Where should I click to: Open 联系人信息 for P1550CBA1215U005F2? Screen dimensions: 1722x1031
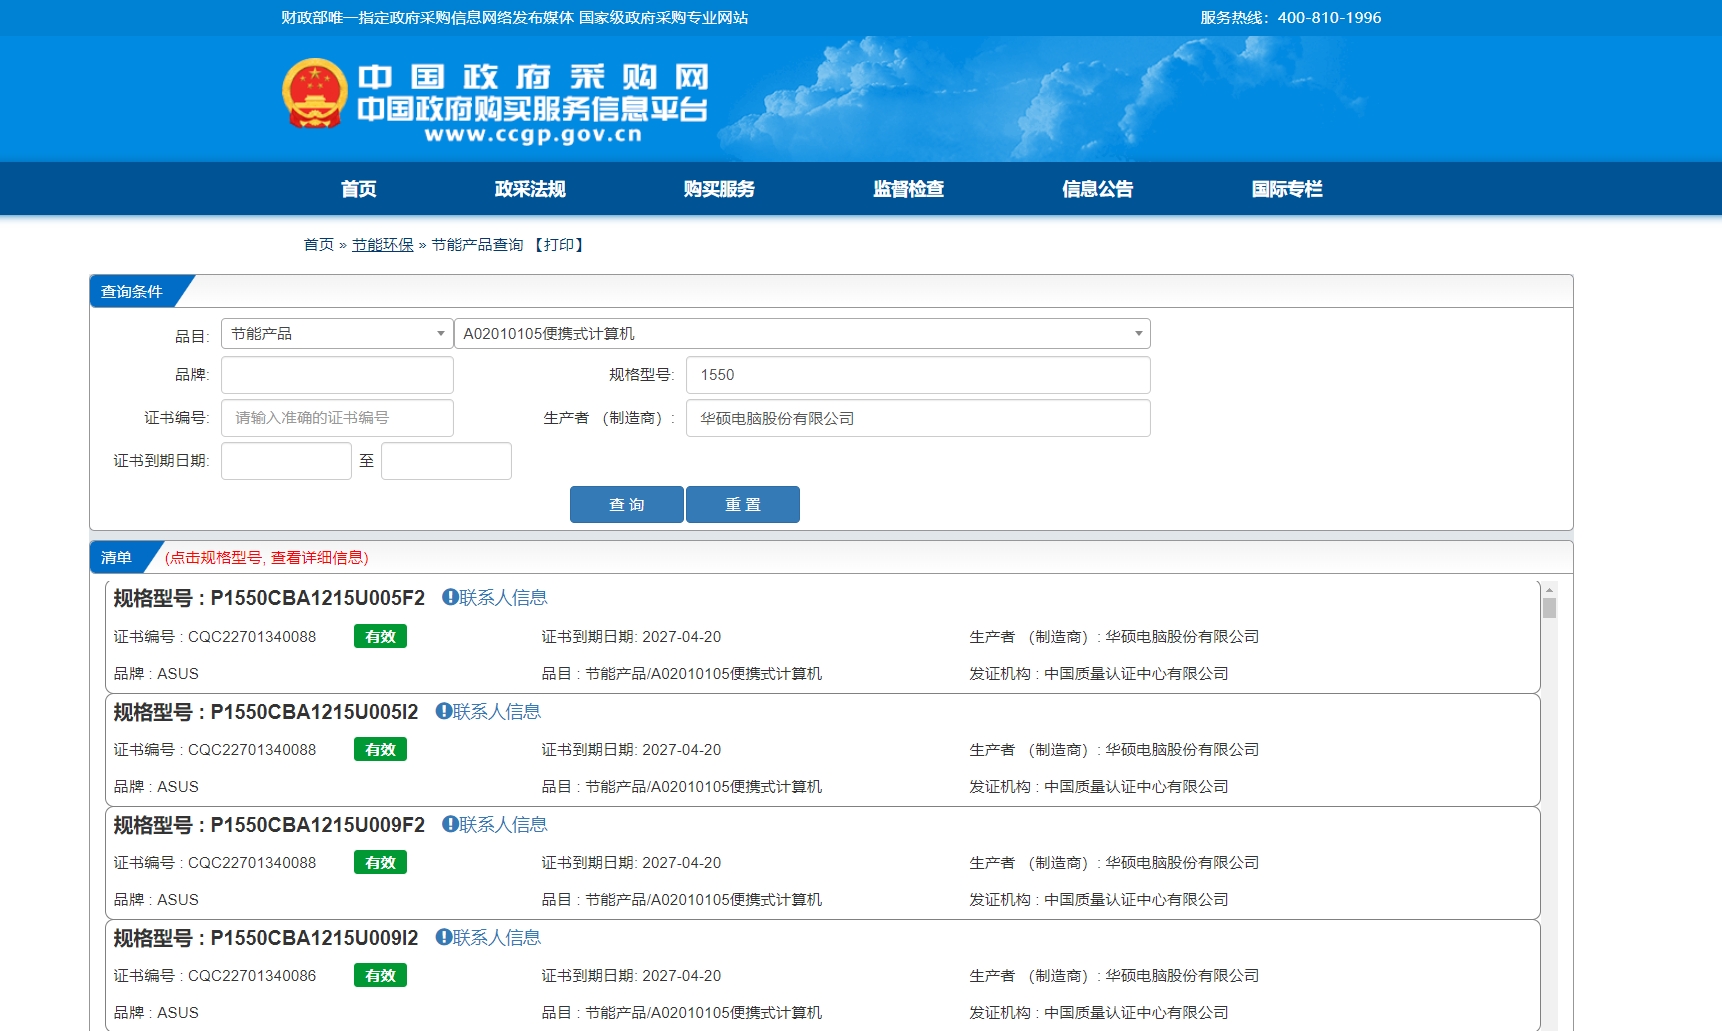[x=503, y=597]
